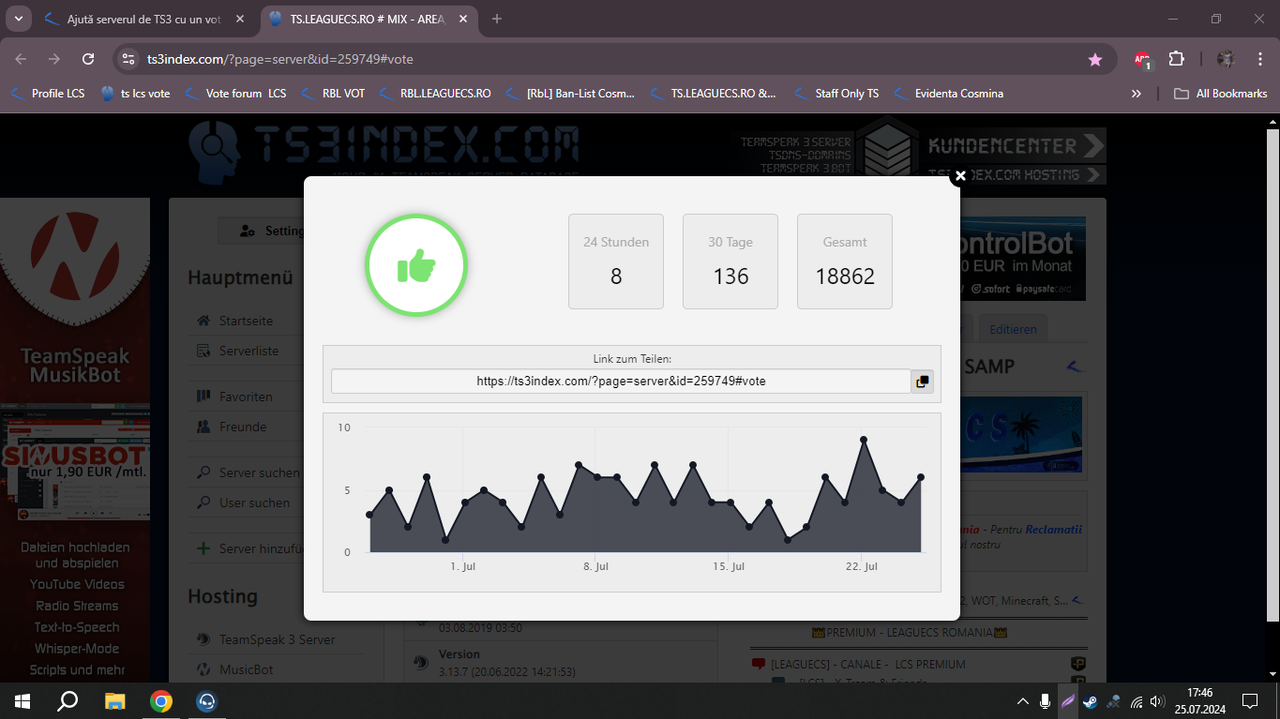Copy the share link with the copy icon

click(922, 381)
